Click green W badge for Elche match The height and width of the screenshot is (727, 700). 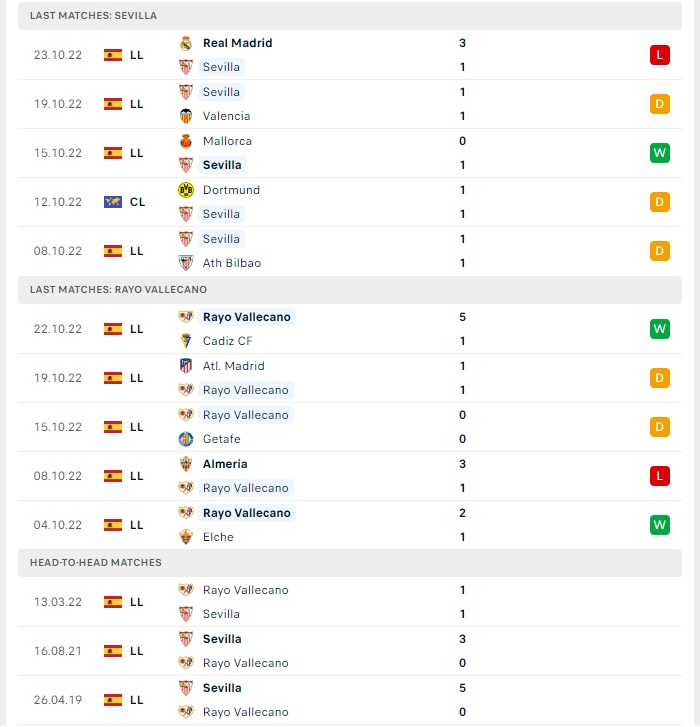[x=660, y=525]
